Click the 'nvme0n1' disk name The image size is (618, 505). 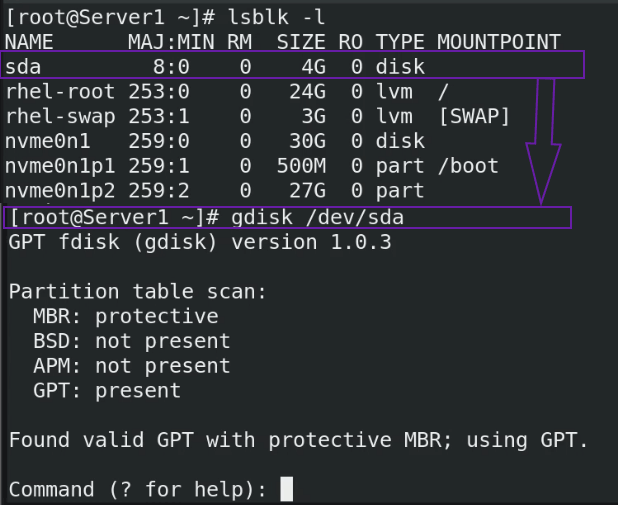click(x=48, y=141)
